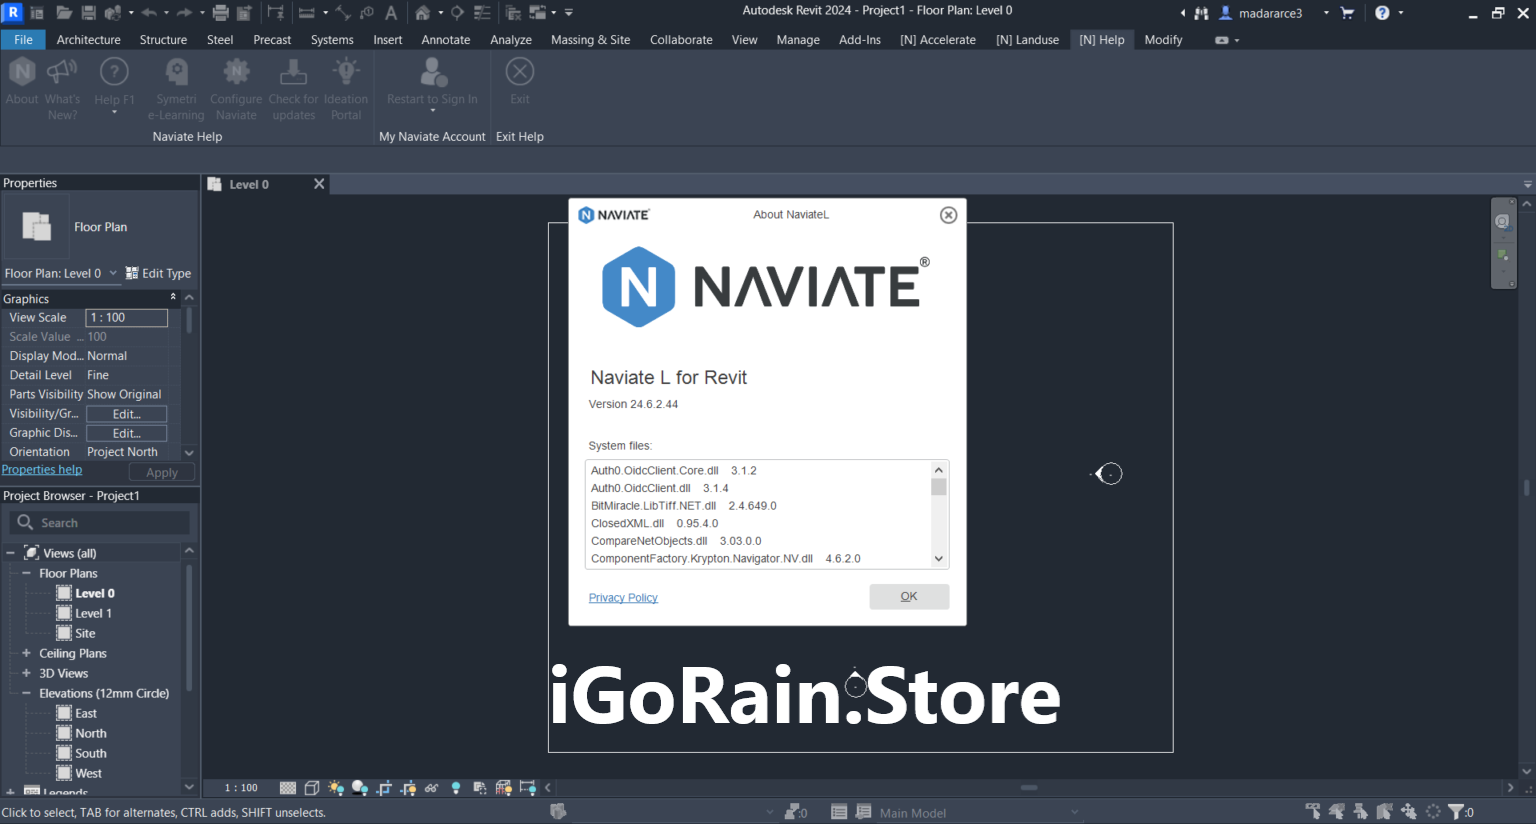The width and height of the screenshot is (1536, 824).
Task: Click the OK button in About dialog
Action: click(908, 597)
